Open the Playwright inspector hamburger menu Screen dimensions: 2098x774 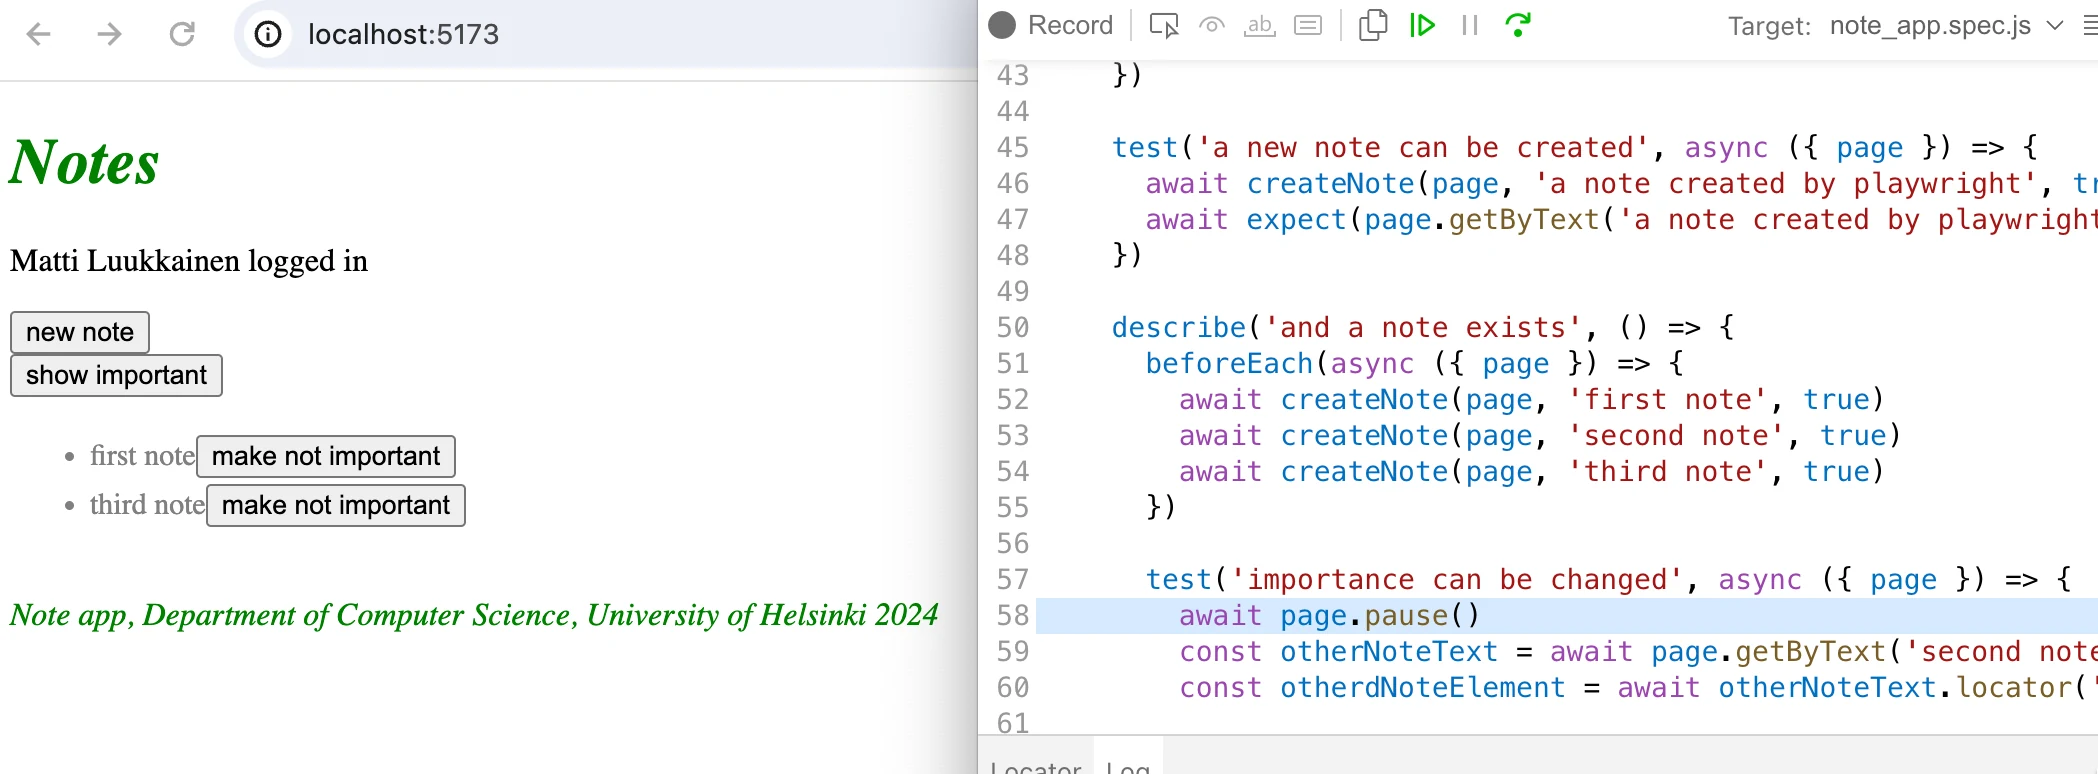click(x=2090, y=25)
